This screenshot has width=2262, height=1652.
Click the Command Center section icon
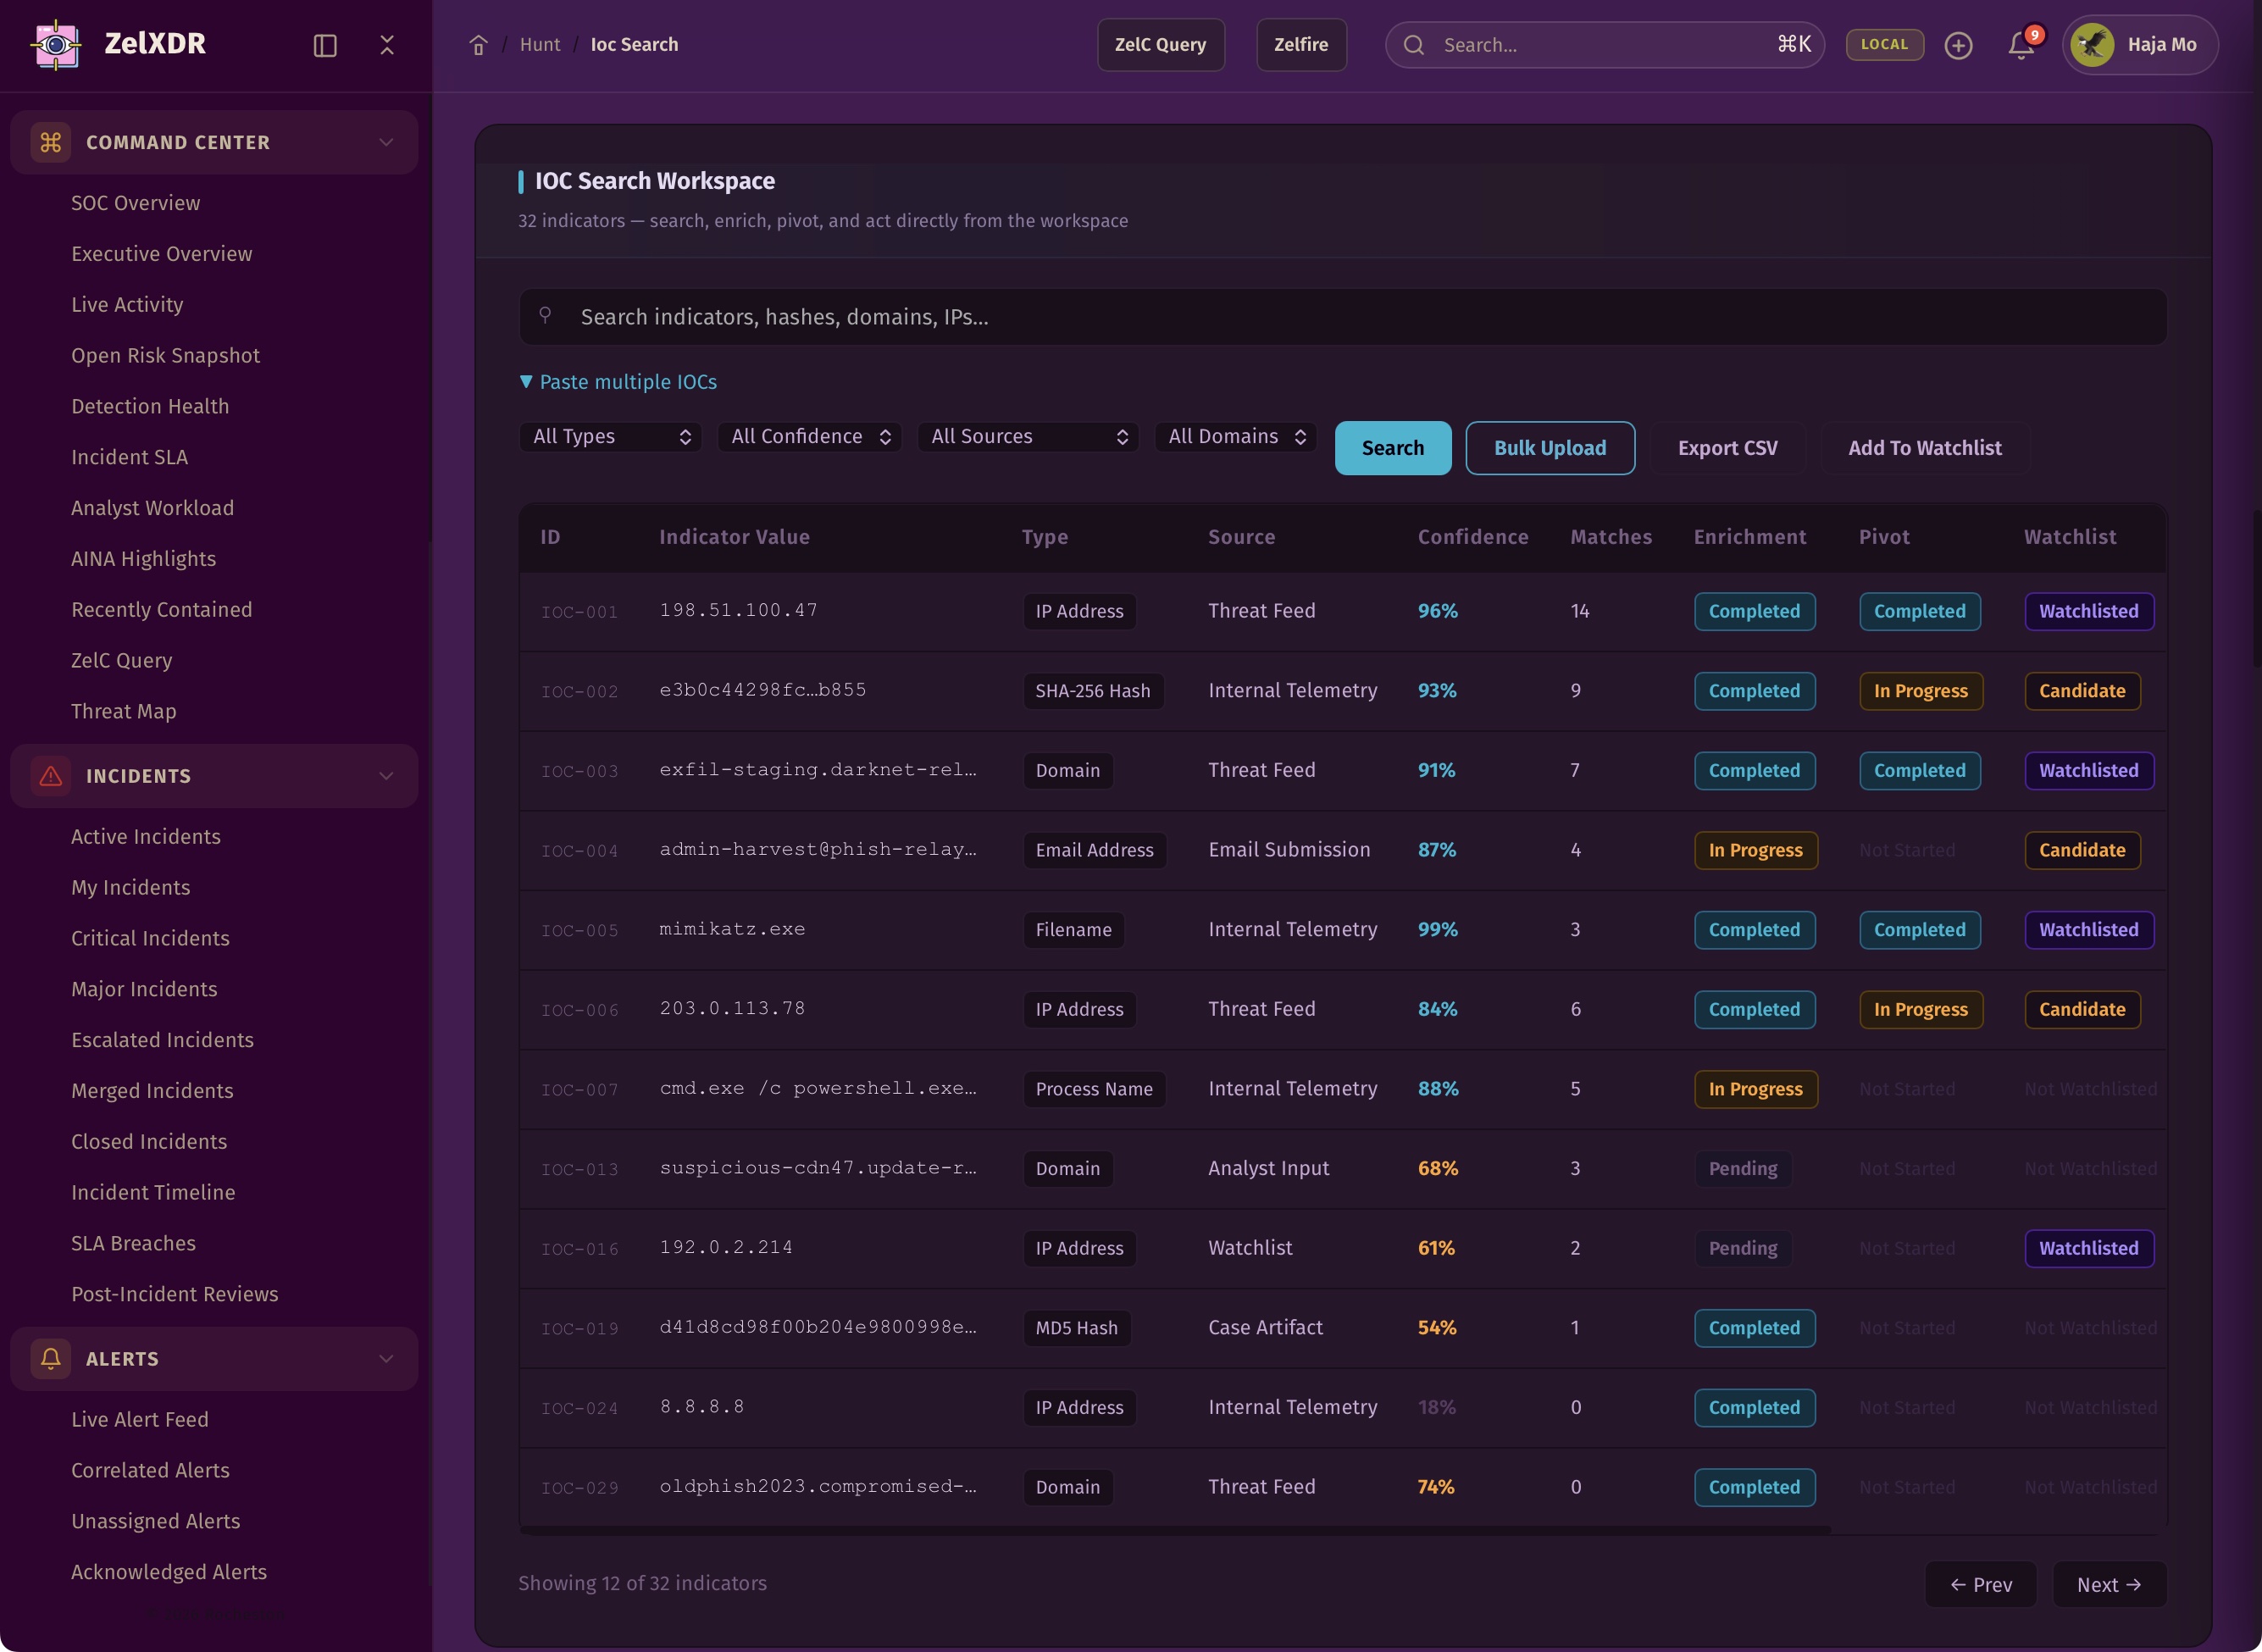click(51, 143)
